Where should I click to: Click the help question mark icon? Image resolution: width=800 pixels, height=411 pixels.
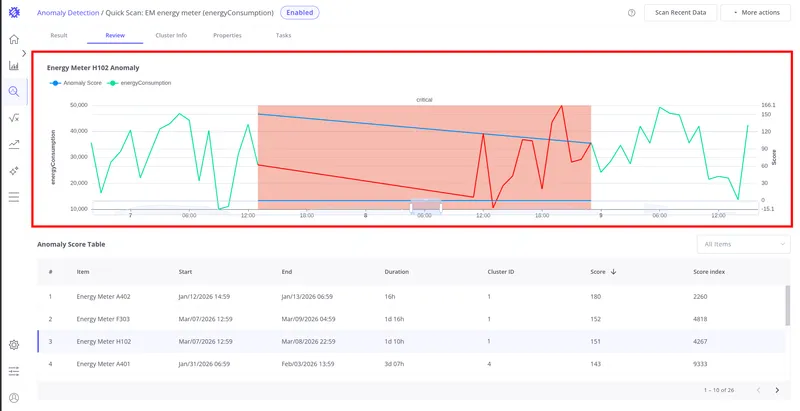tap(632, 13)
